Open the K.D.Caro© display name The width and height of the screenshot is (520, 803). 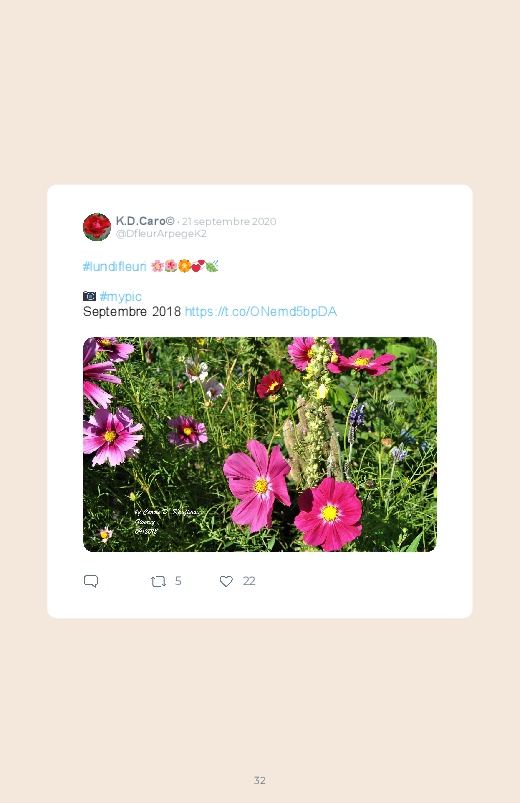[145, 221]
